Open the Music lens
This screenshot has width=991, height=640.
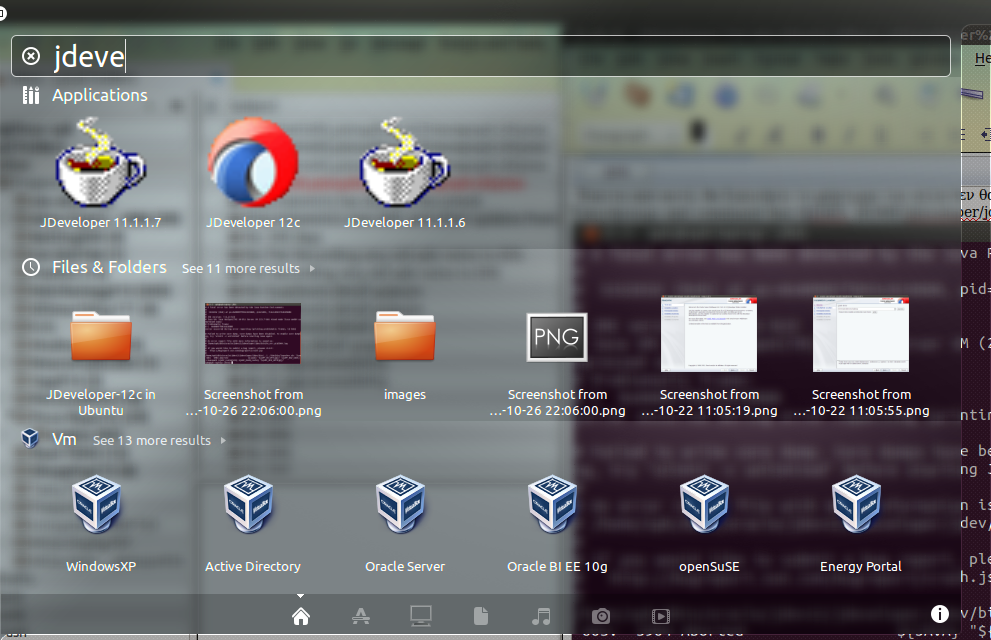tap(541, 616)
